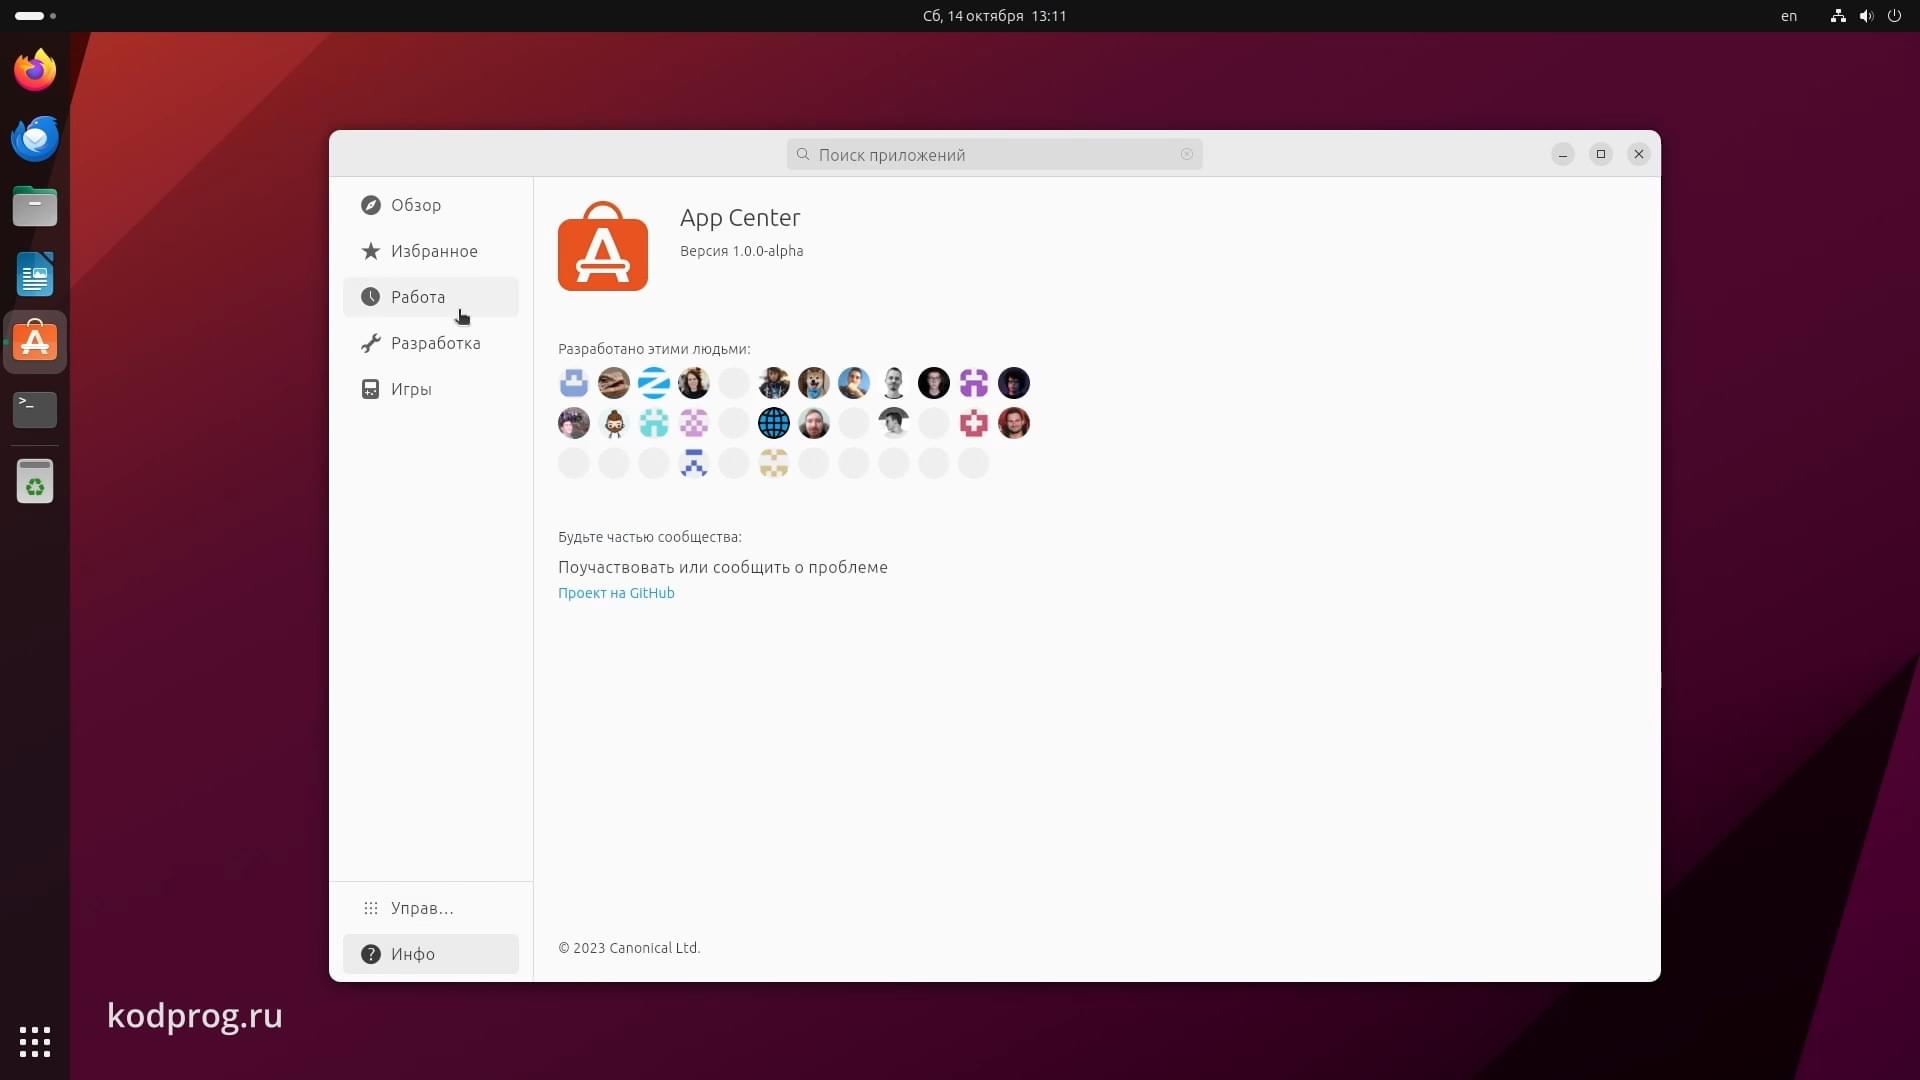This screenshot has width=1920, height=1080.
Task: Open the Управ… management page
Action: tap(431, 908)
